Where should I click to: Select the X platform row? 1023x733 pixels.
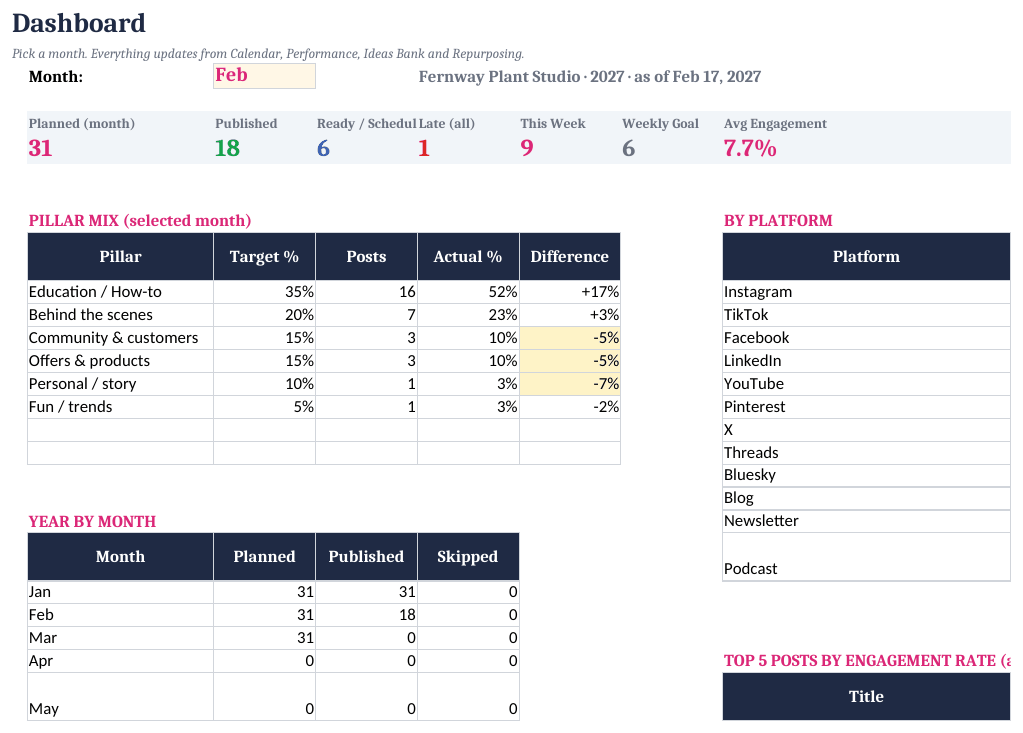866,430
